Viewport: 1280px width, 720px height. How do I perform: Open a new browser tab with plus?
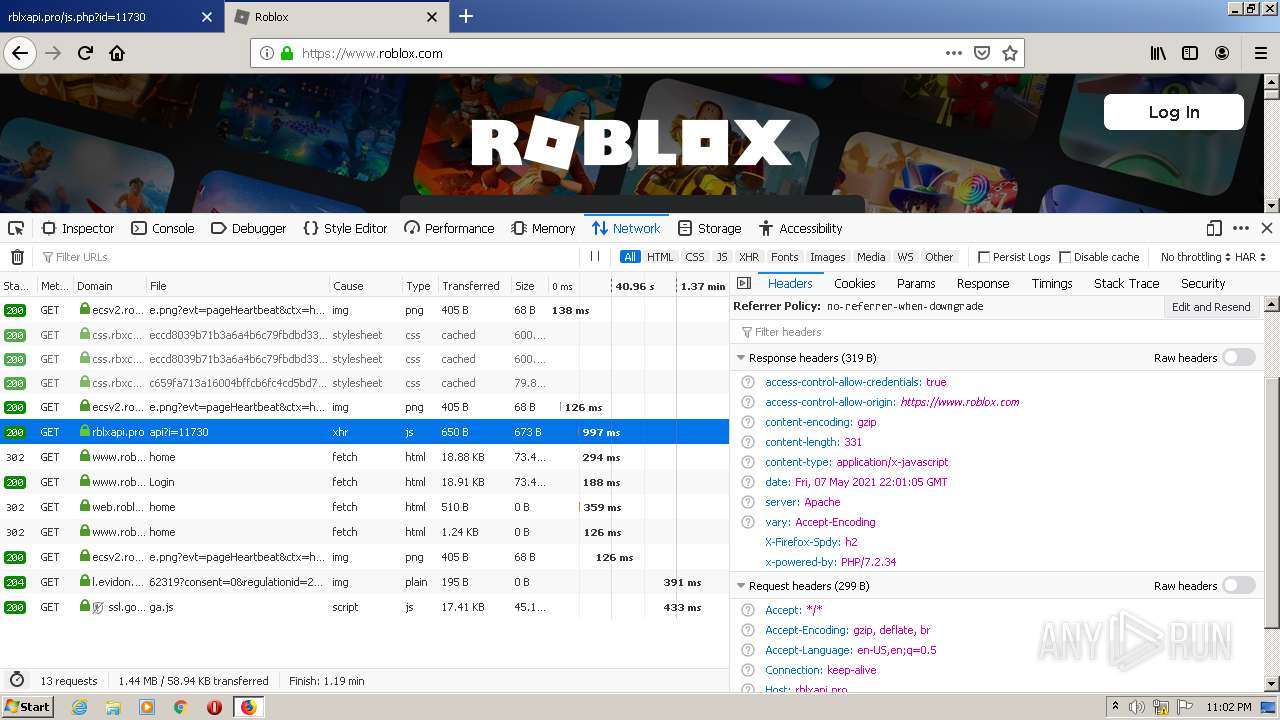click(x=466, y=16)
